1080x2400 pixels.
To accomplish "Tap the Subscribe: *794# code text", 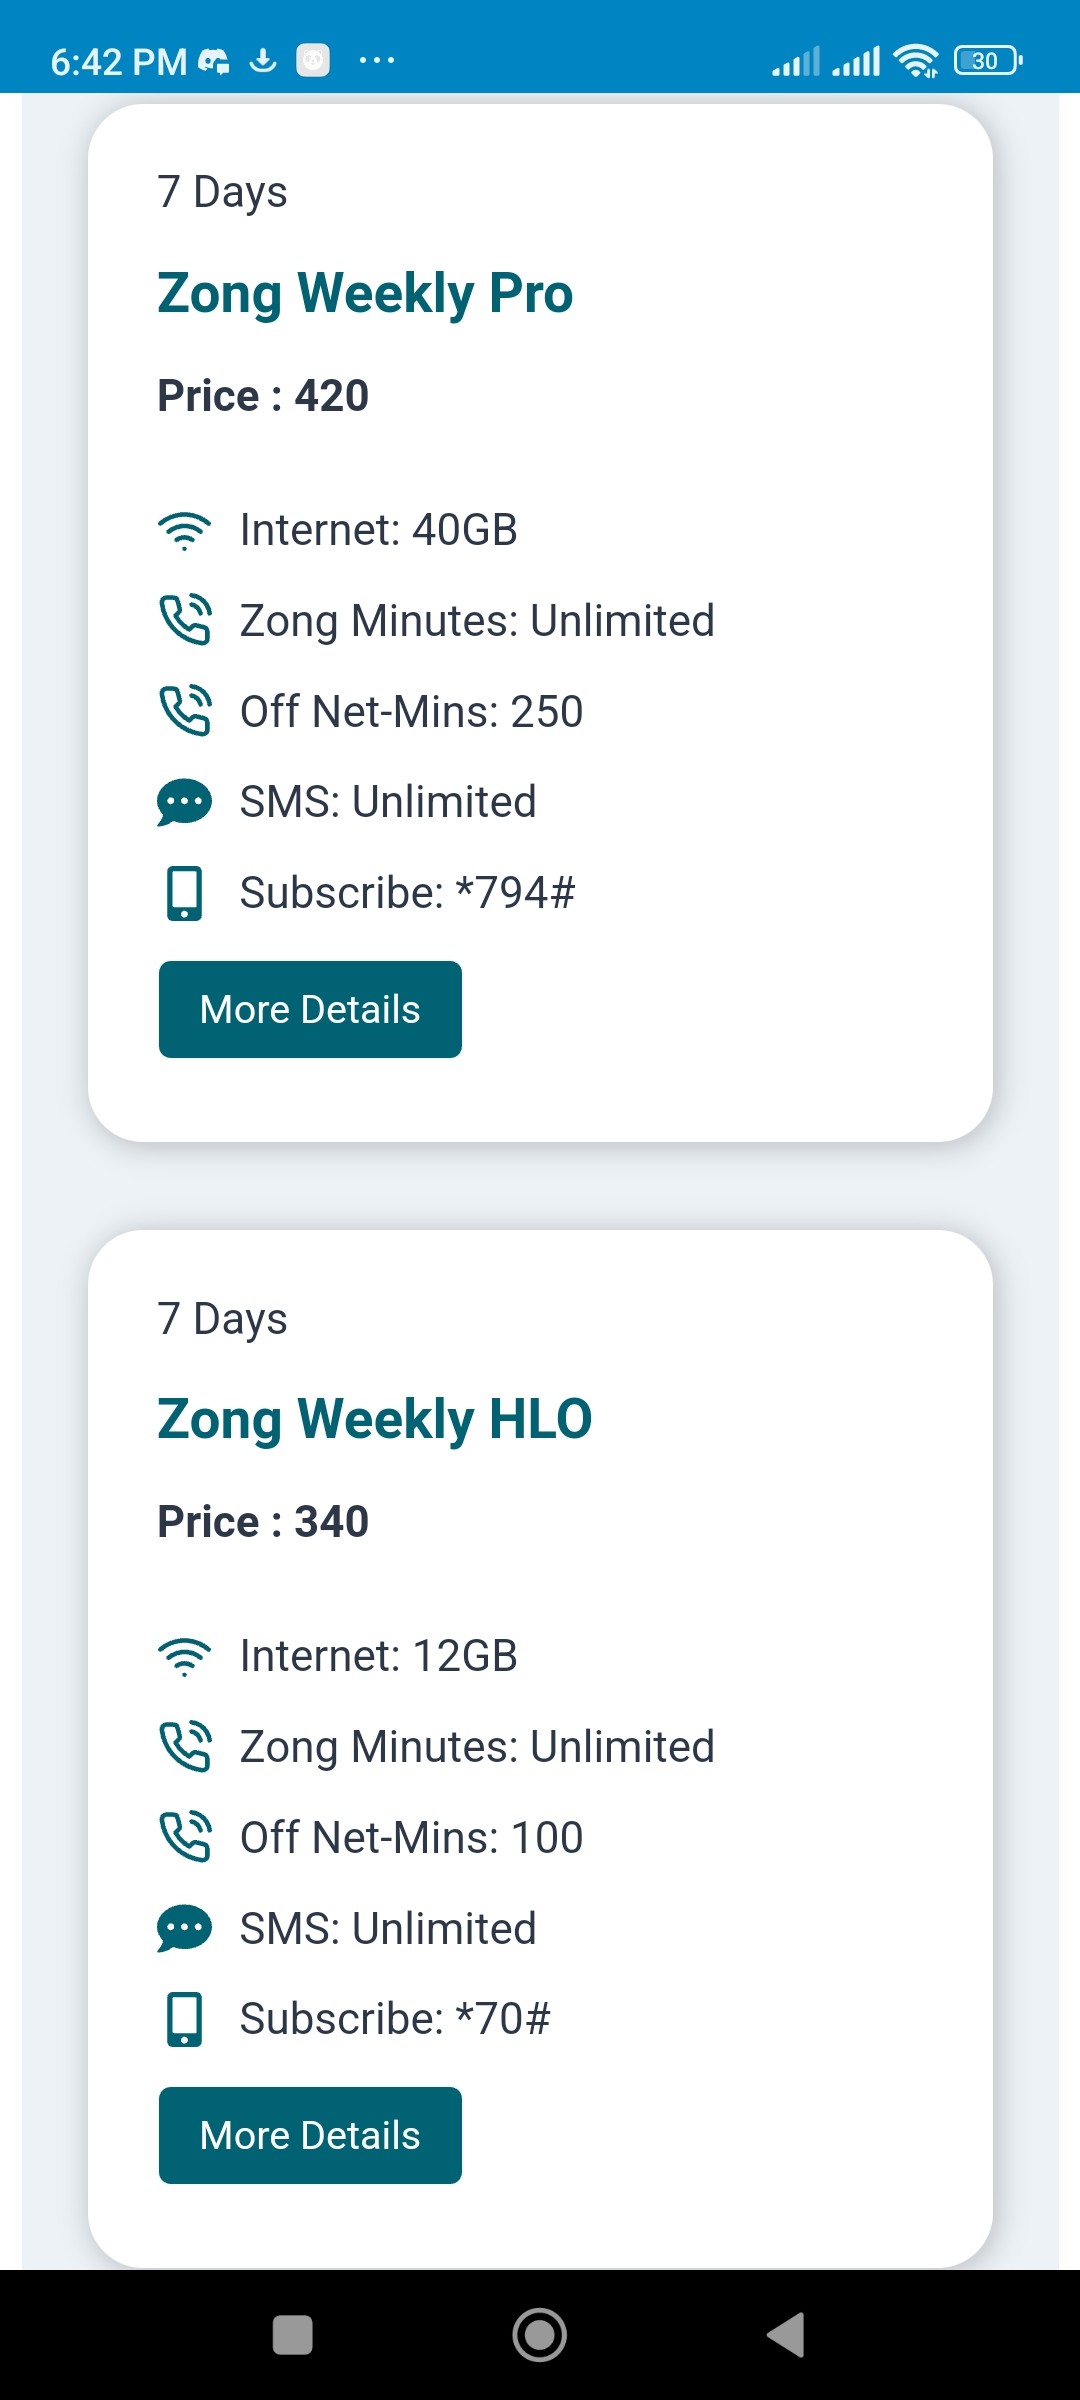I will coord(407,893).
